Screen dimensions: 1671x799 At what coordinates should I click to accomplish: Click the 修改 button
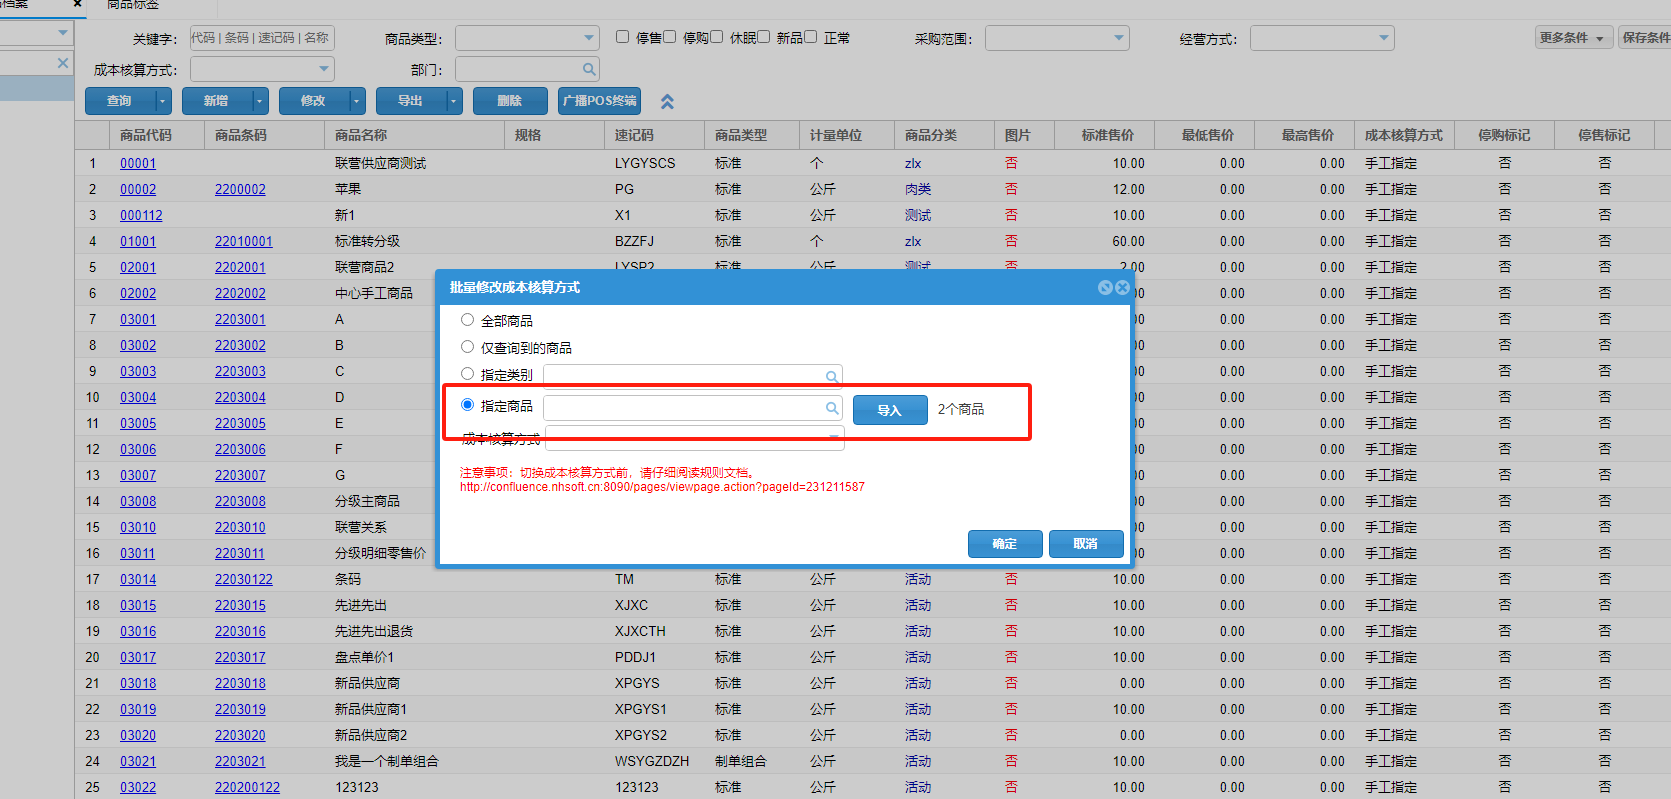pyautogui.click(x=314, y=101)
